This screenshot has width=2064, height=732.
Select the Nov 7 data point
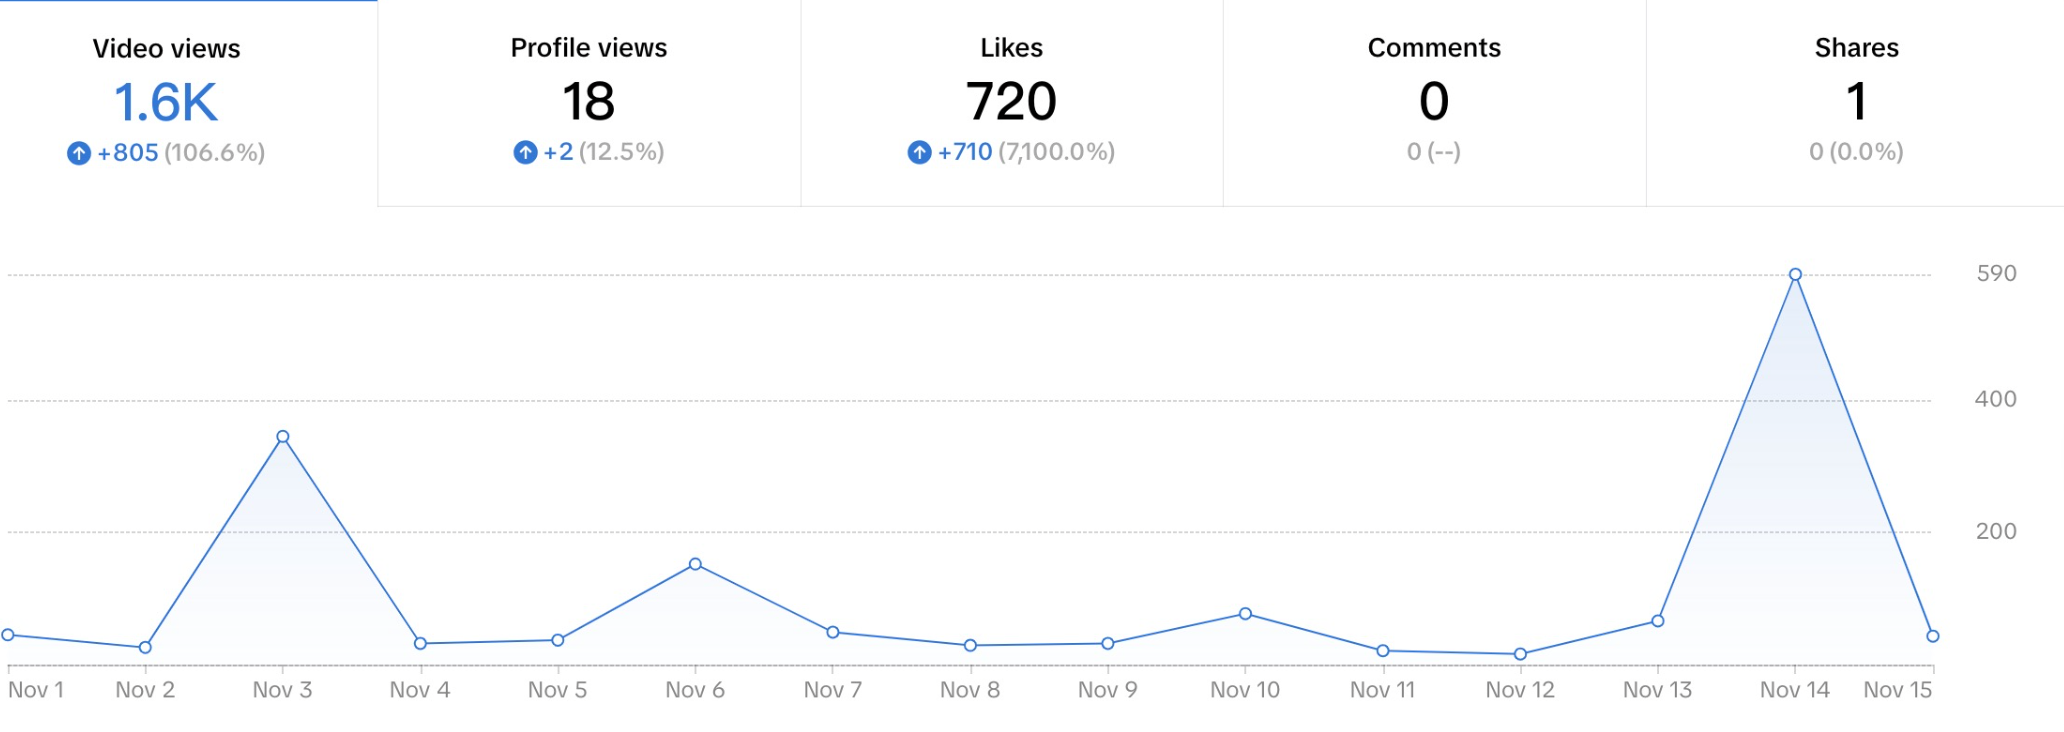point(833,632)
